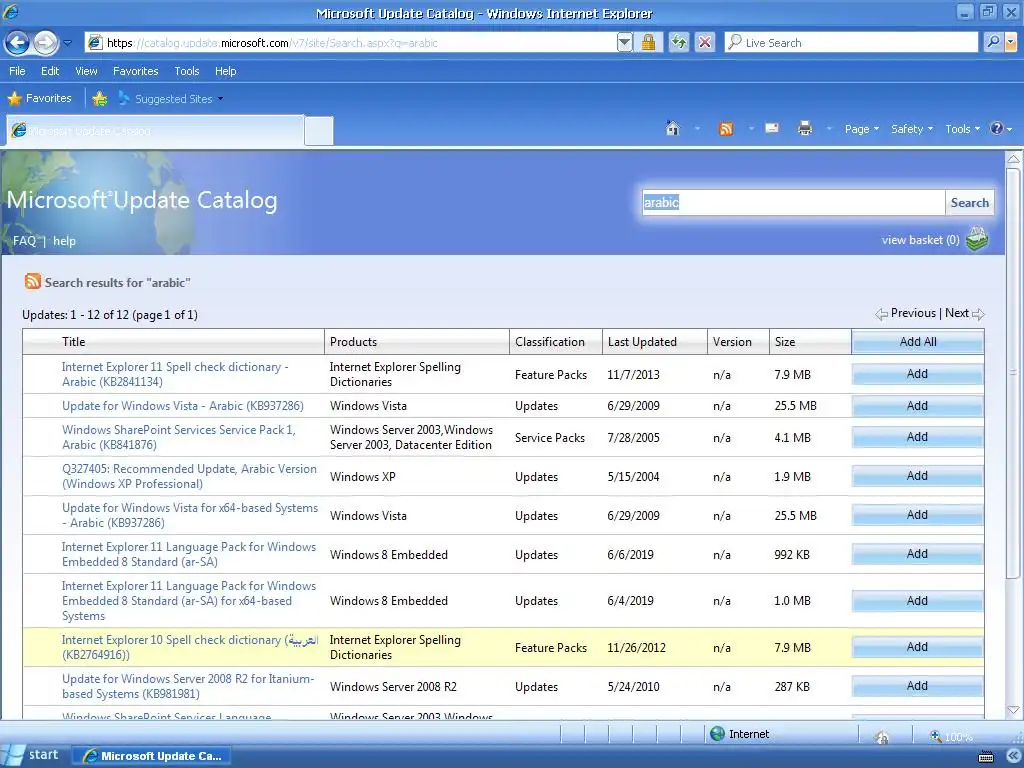The height and width of the screenshot is (768, 1024).
Task: Open Q327405 Recommended Update Arabic Version link
Action: [x=189, y=476]
